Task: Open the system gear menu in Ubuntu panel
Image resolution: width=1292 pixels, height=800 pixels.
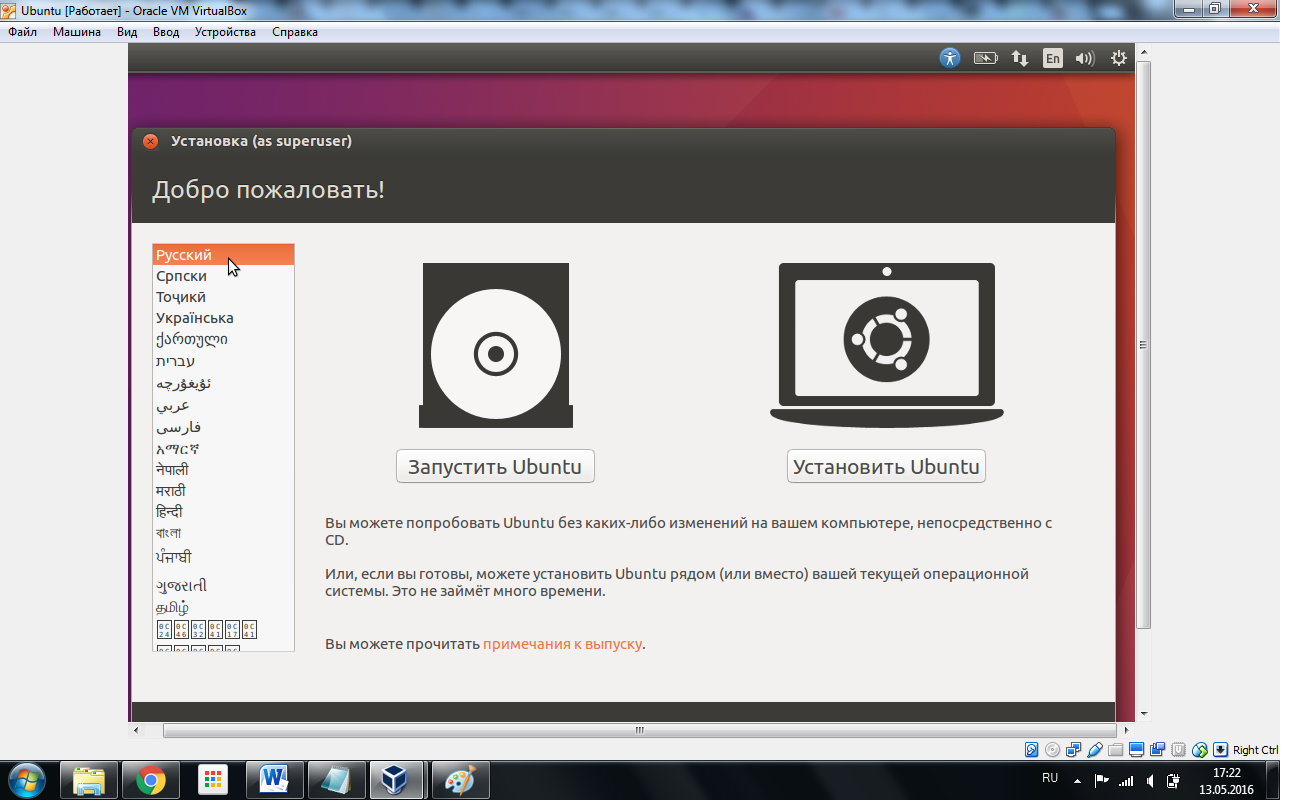Action: point(1119,58)
